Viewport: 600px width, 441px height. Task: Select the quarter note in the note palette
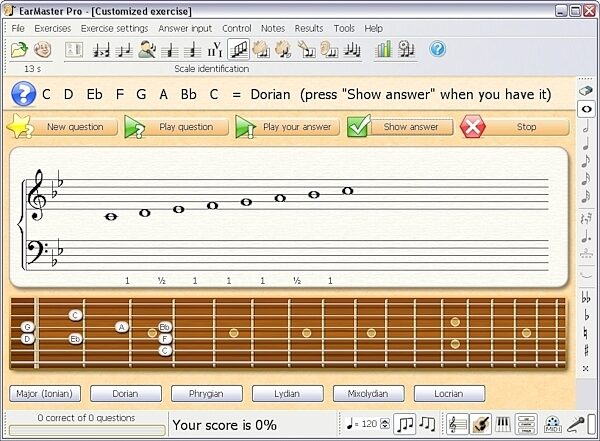click(586, 144)
